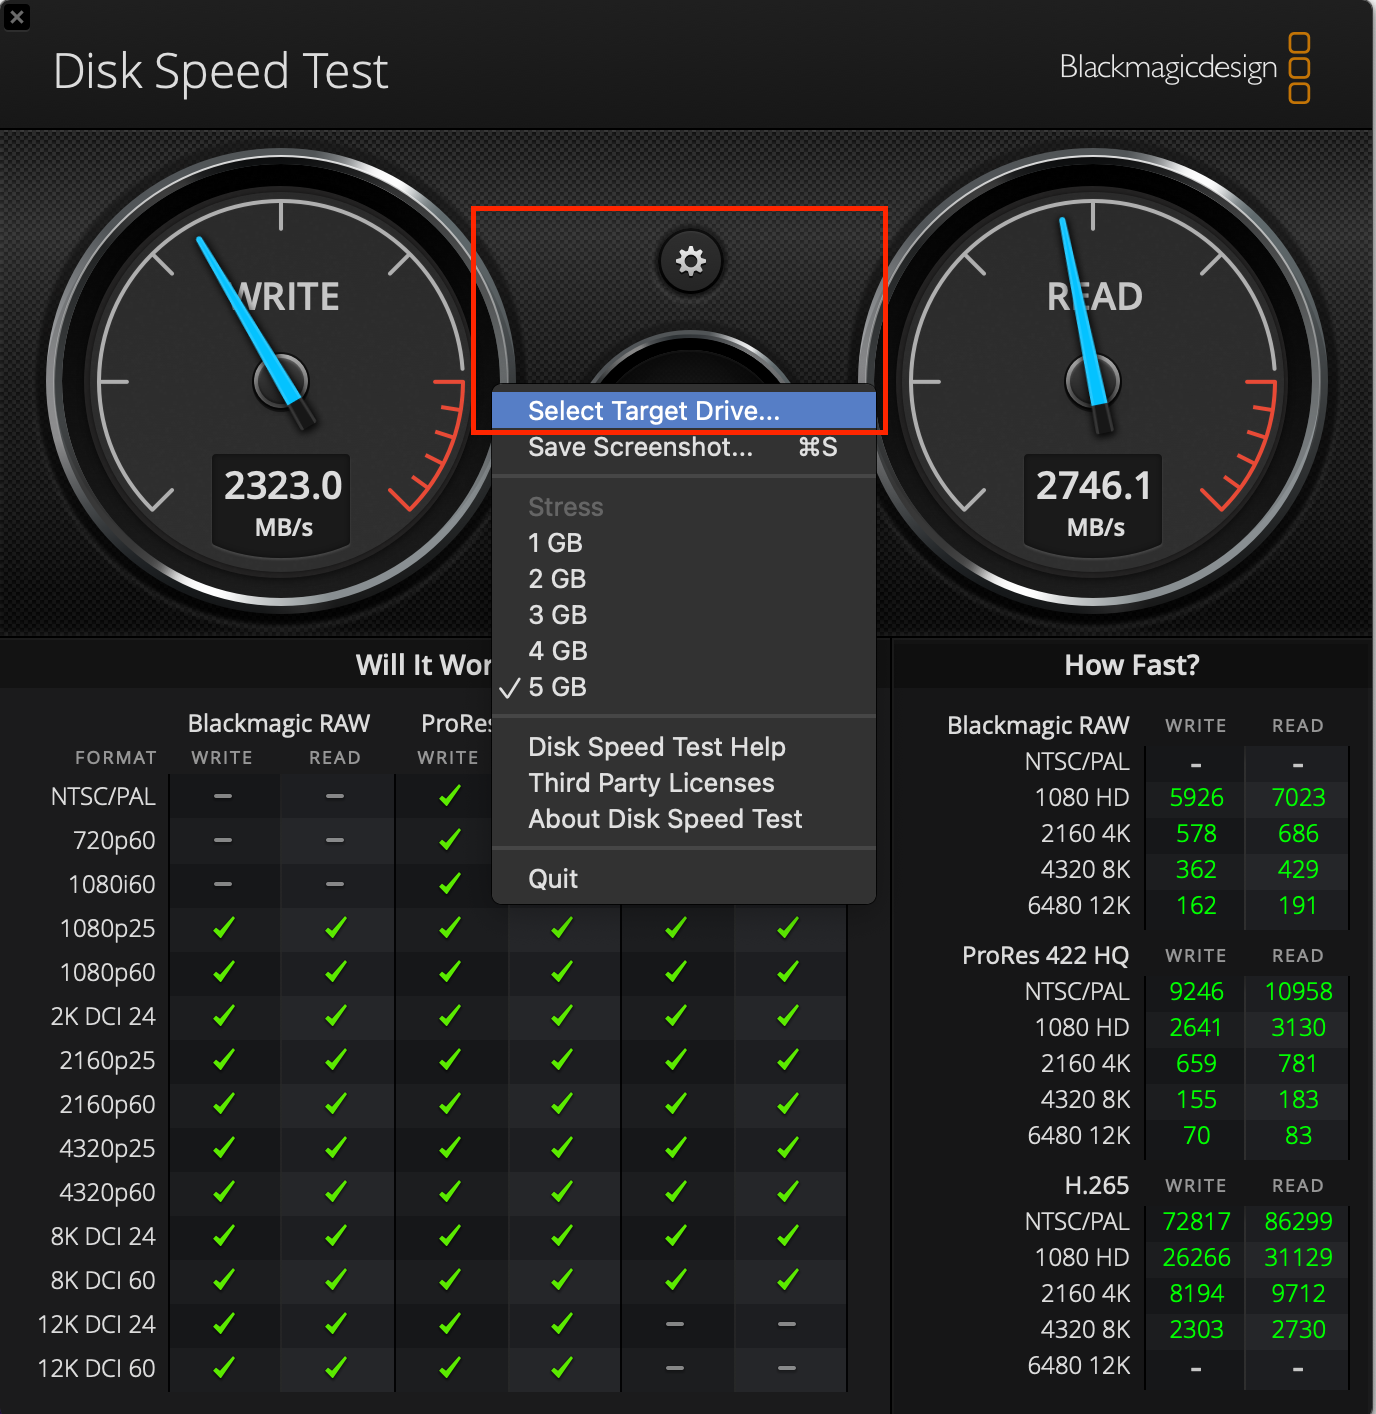Click the WRITE gauge dial label

tap(286, 297)
